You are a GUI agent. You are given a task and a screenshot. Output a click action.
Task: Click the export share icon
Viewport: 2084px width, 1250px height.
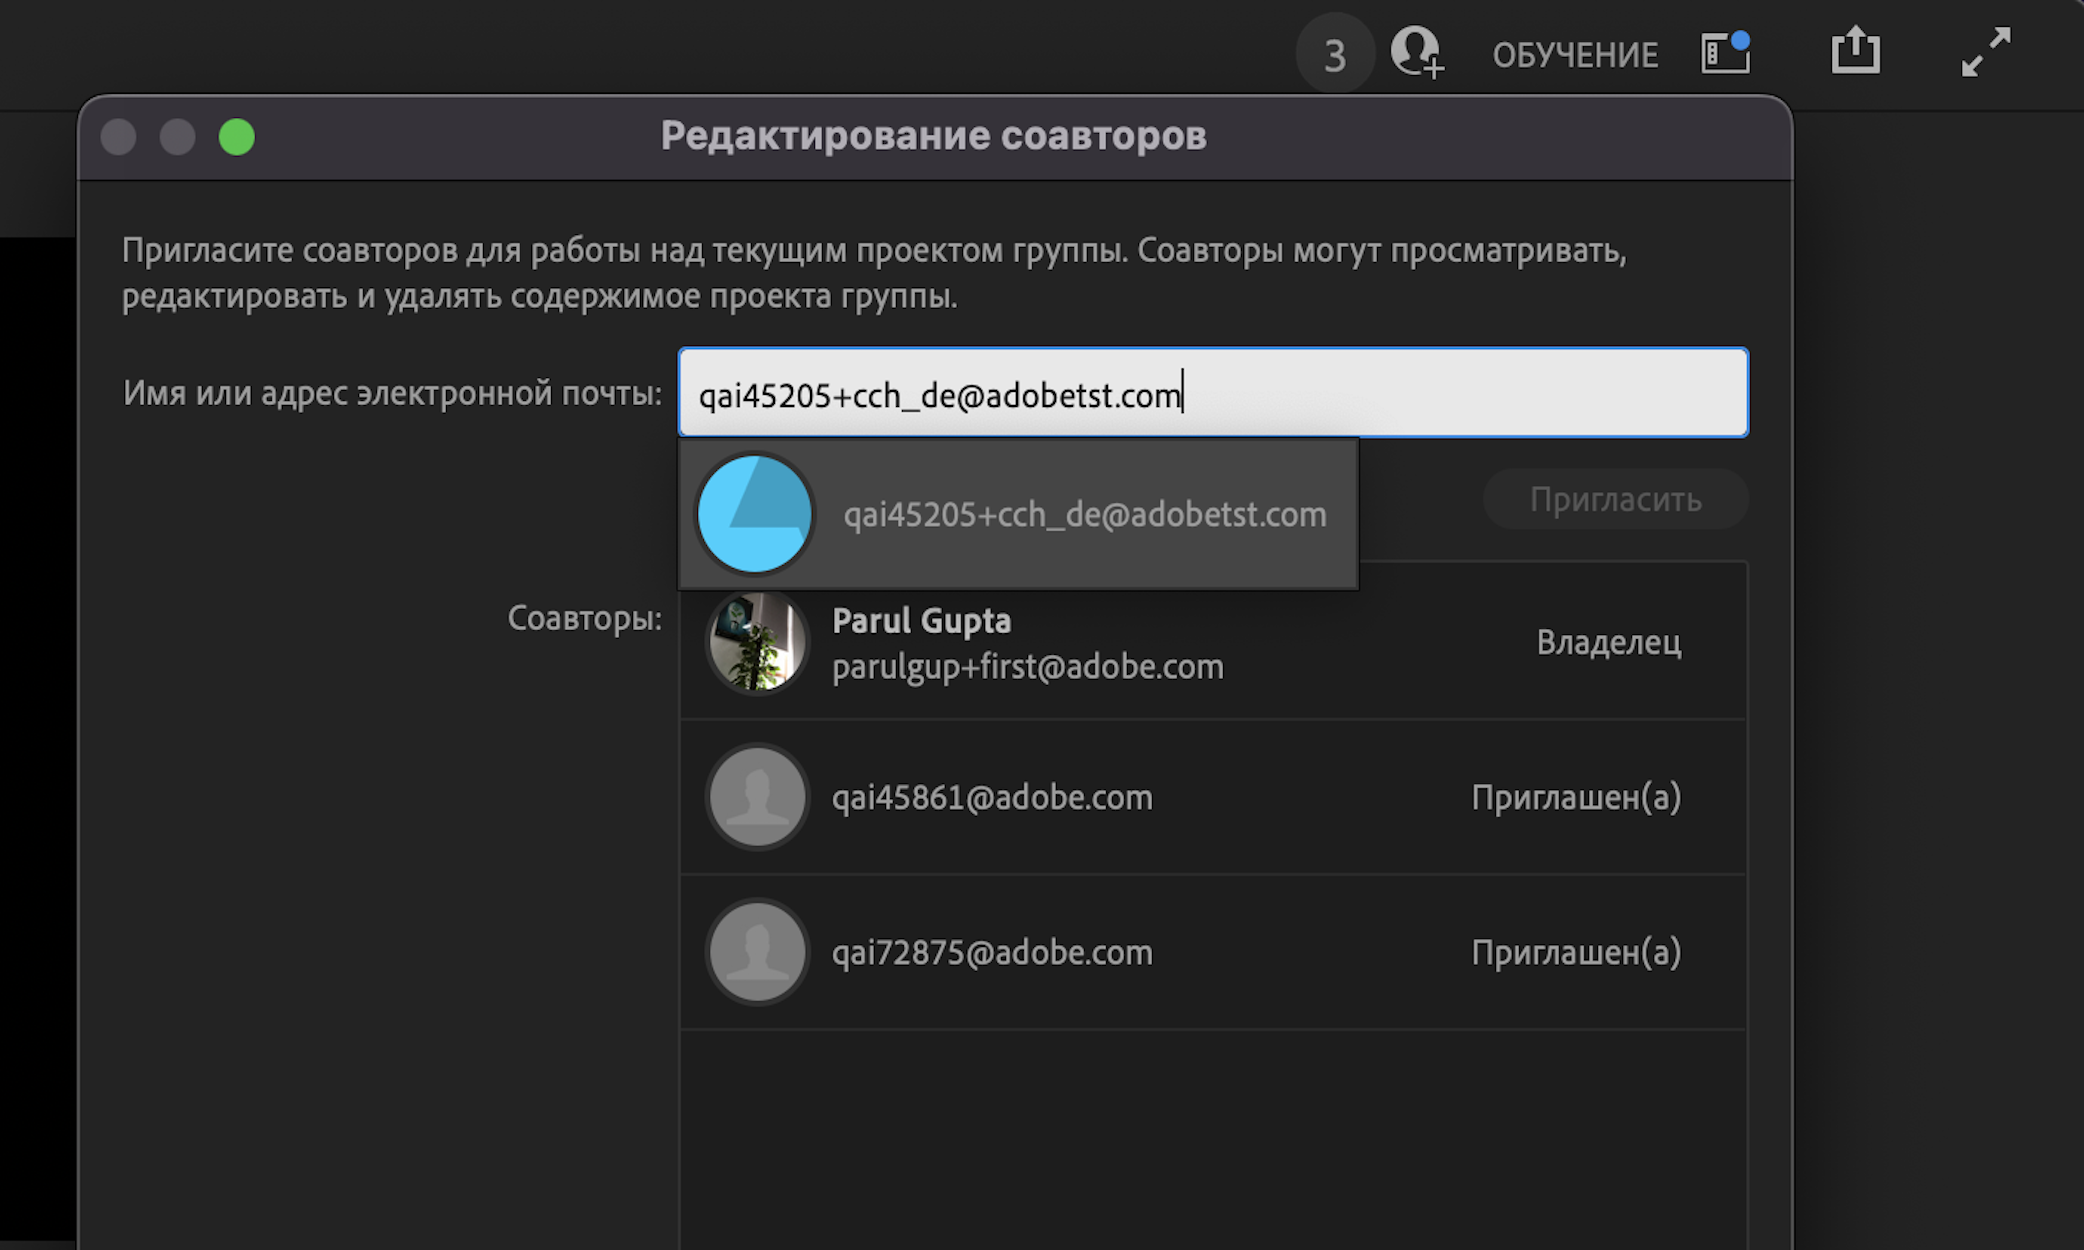coord(1855,51)
